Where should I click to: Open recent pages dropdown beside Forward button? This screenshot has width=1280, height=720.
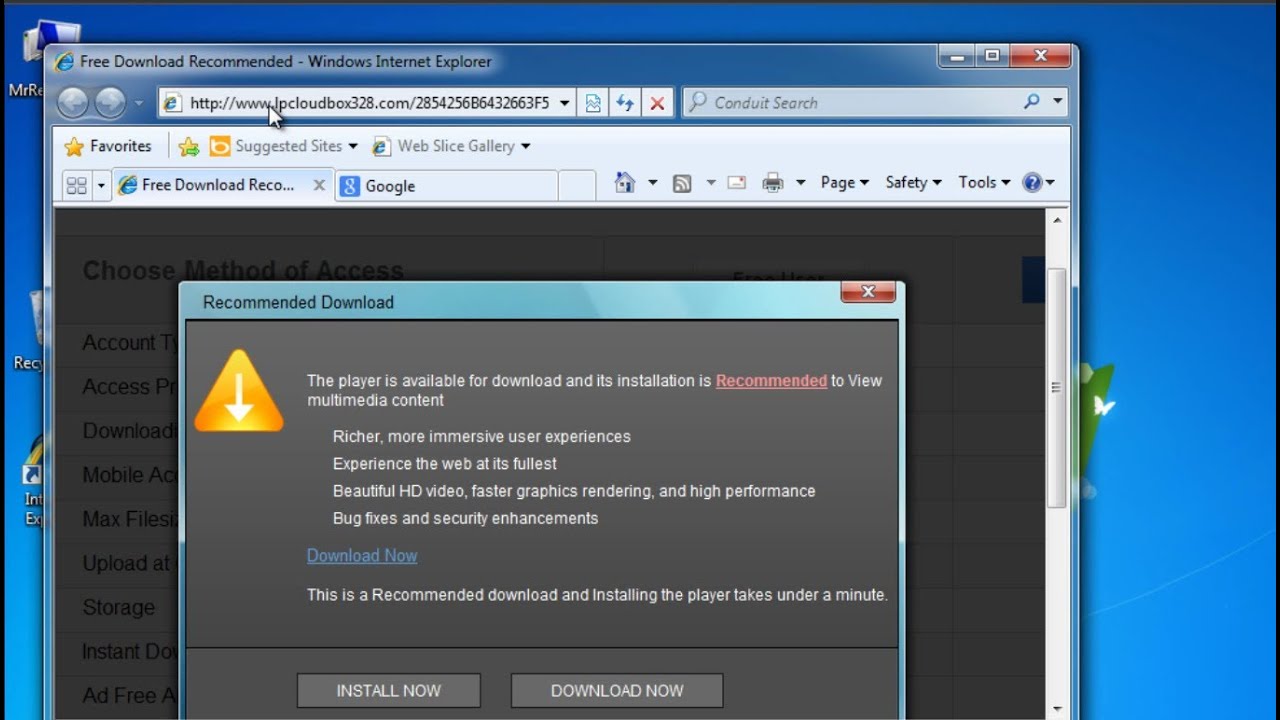[x=138, y=103]
